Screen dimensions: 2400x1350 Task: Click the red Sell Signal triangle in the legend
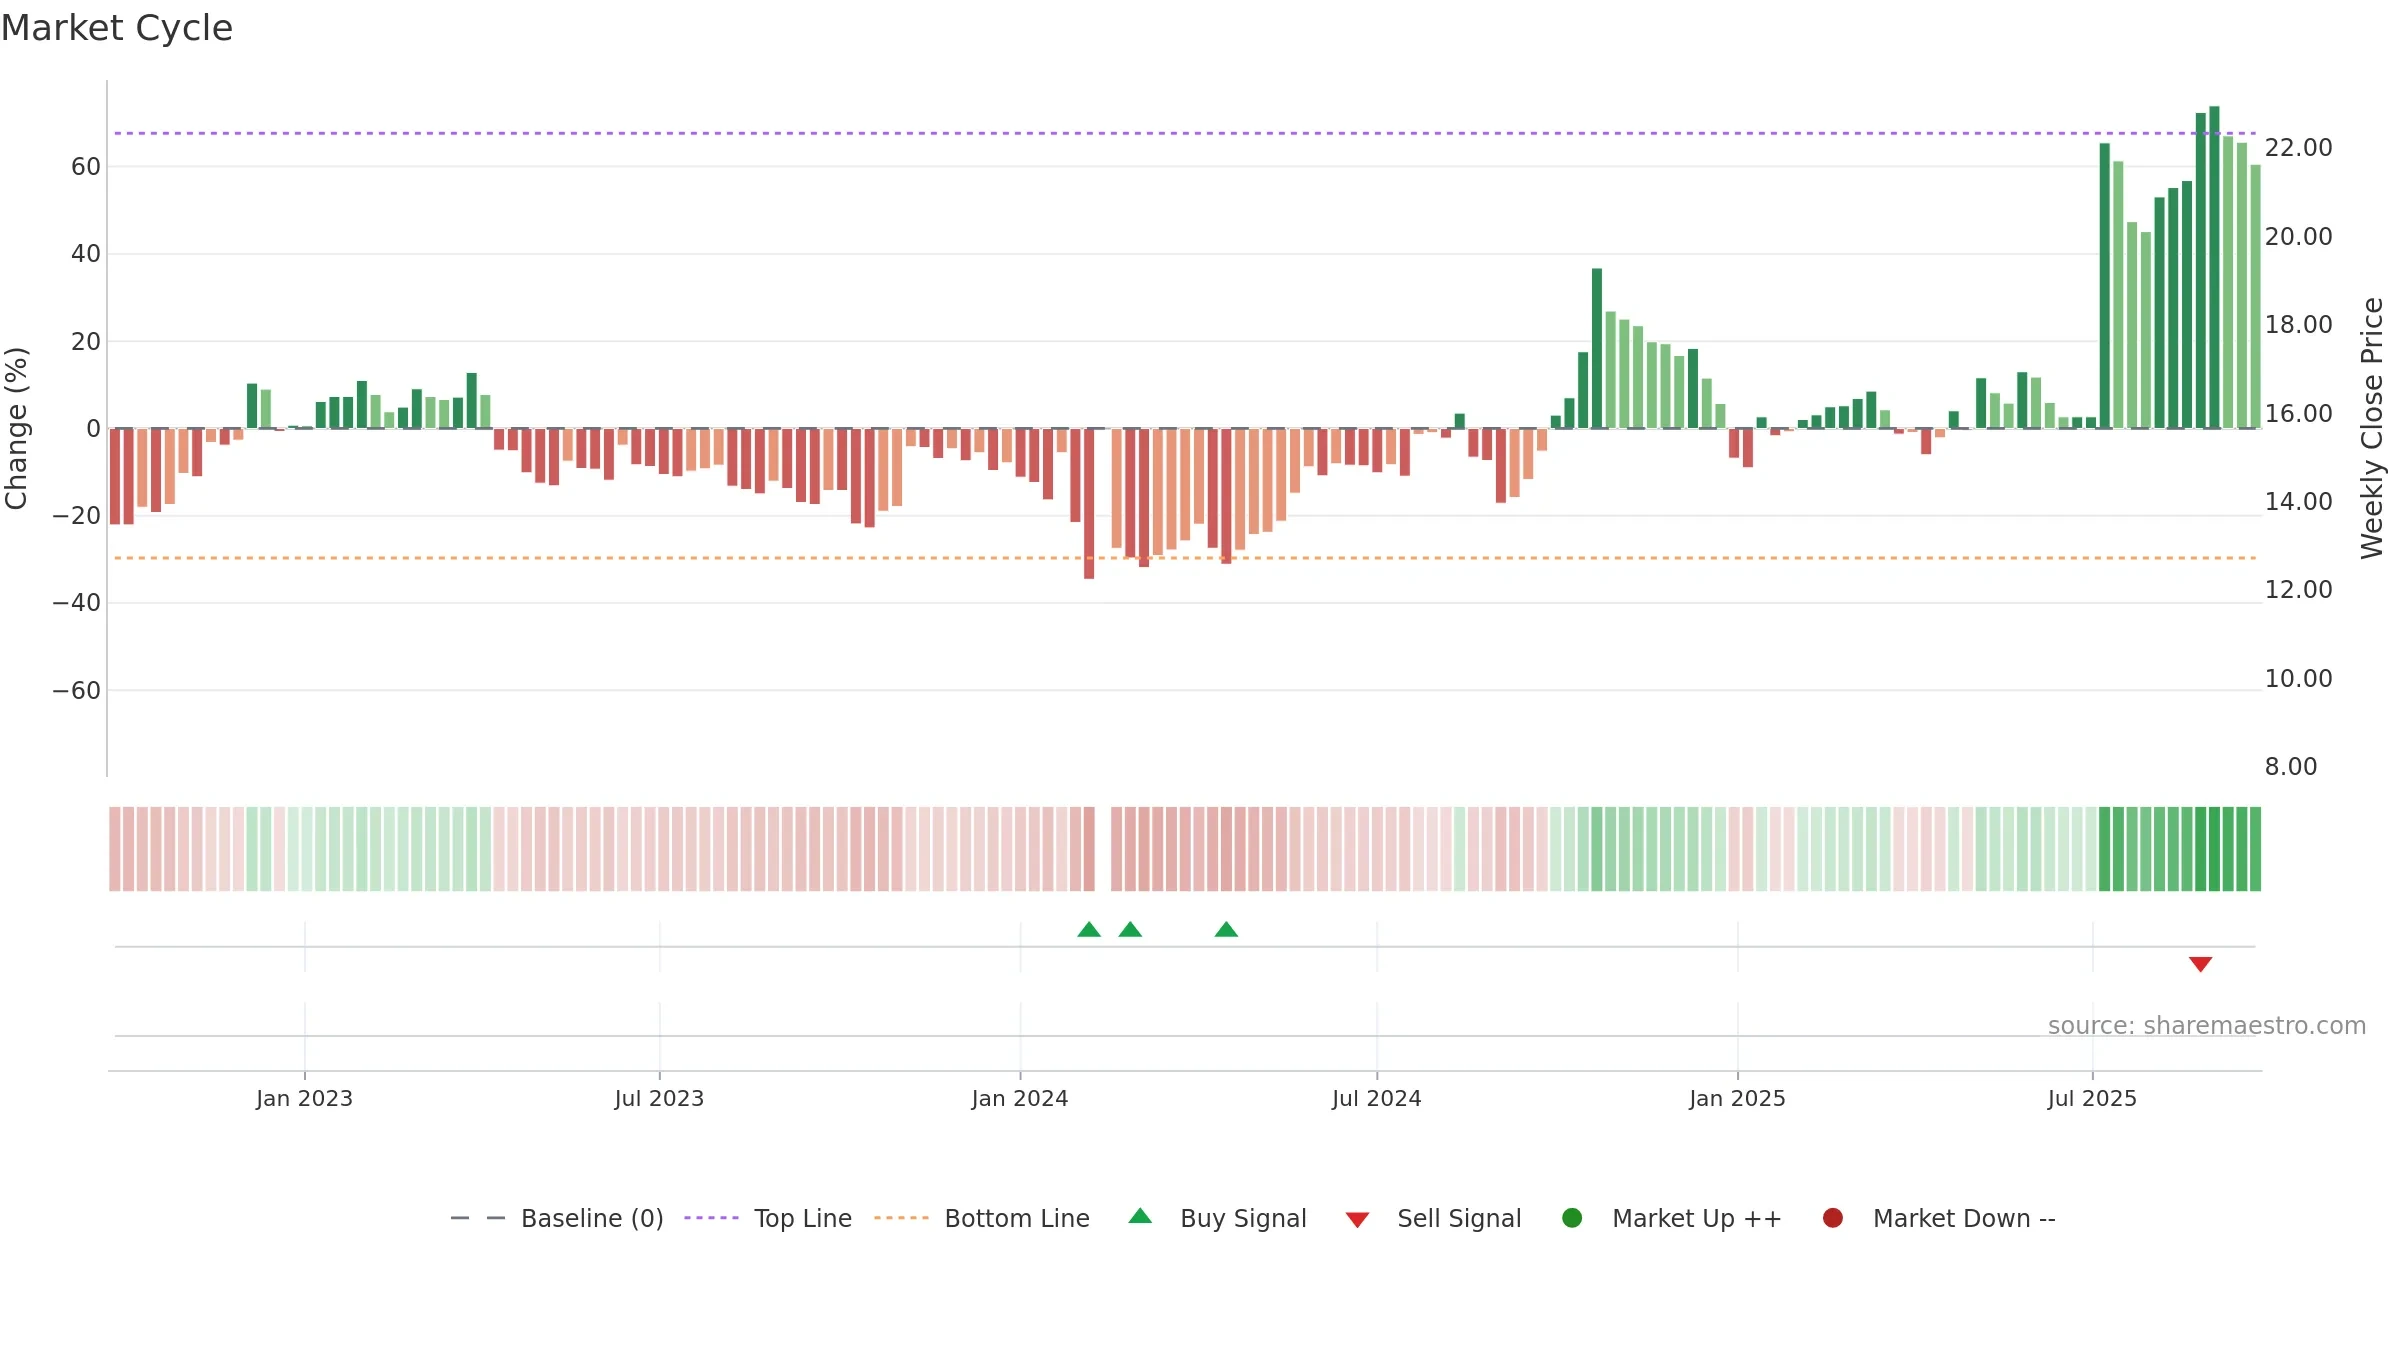[1357, 1220]
